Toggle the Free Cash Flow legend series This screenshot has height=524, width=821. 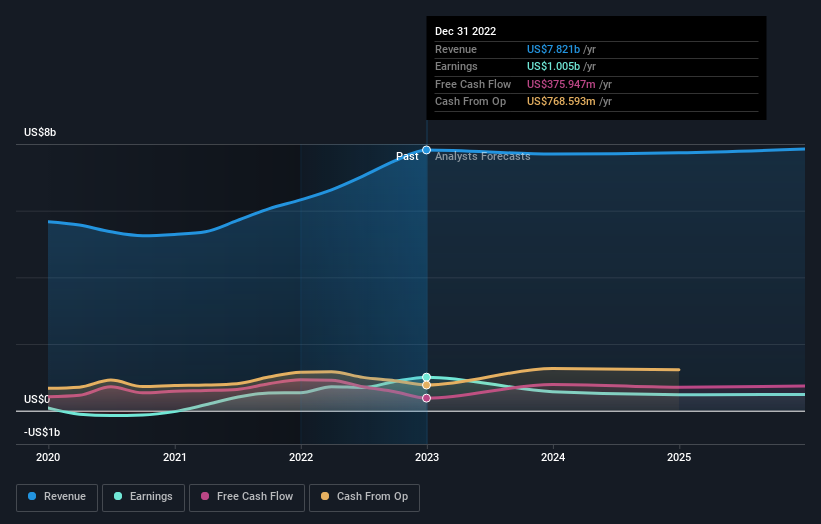coord(247,497)
